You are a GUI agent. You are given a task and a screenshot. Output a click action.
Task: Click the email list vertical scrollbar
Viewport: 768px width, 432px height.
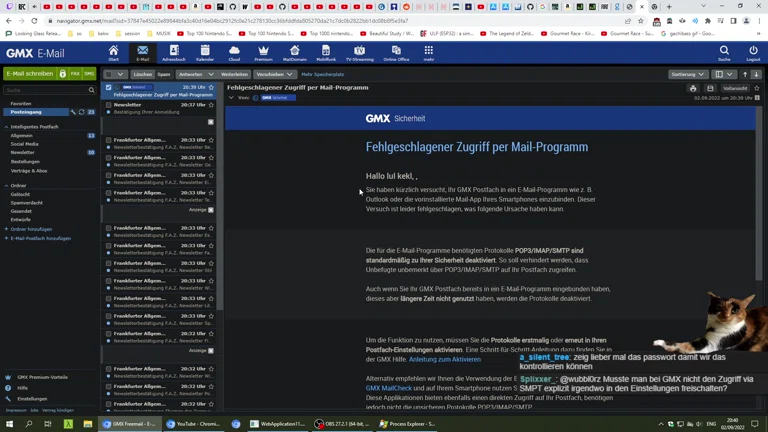click(221, 197)
